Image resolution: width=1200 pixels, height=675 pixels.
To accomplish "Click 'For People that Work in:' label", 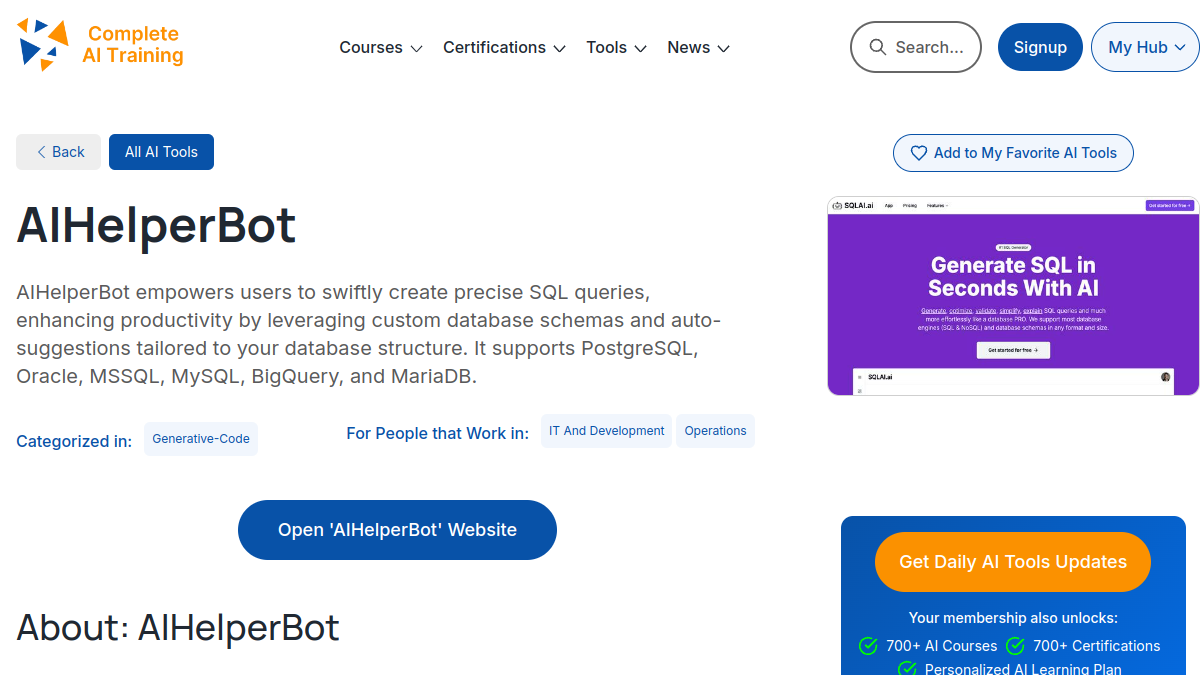I will click(437, 433).
